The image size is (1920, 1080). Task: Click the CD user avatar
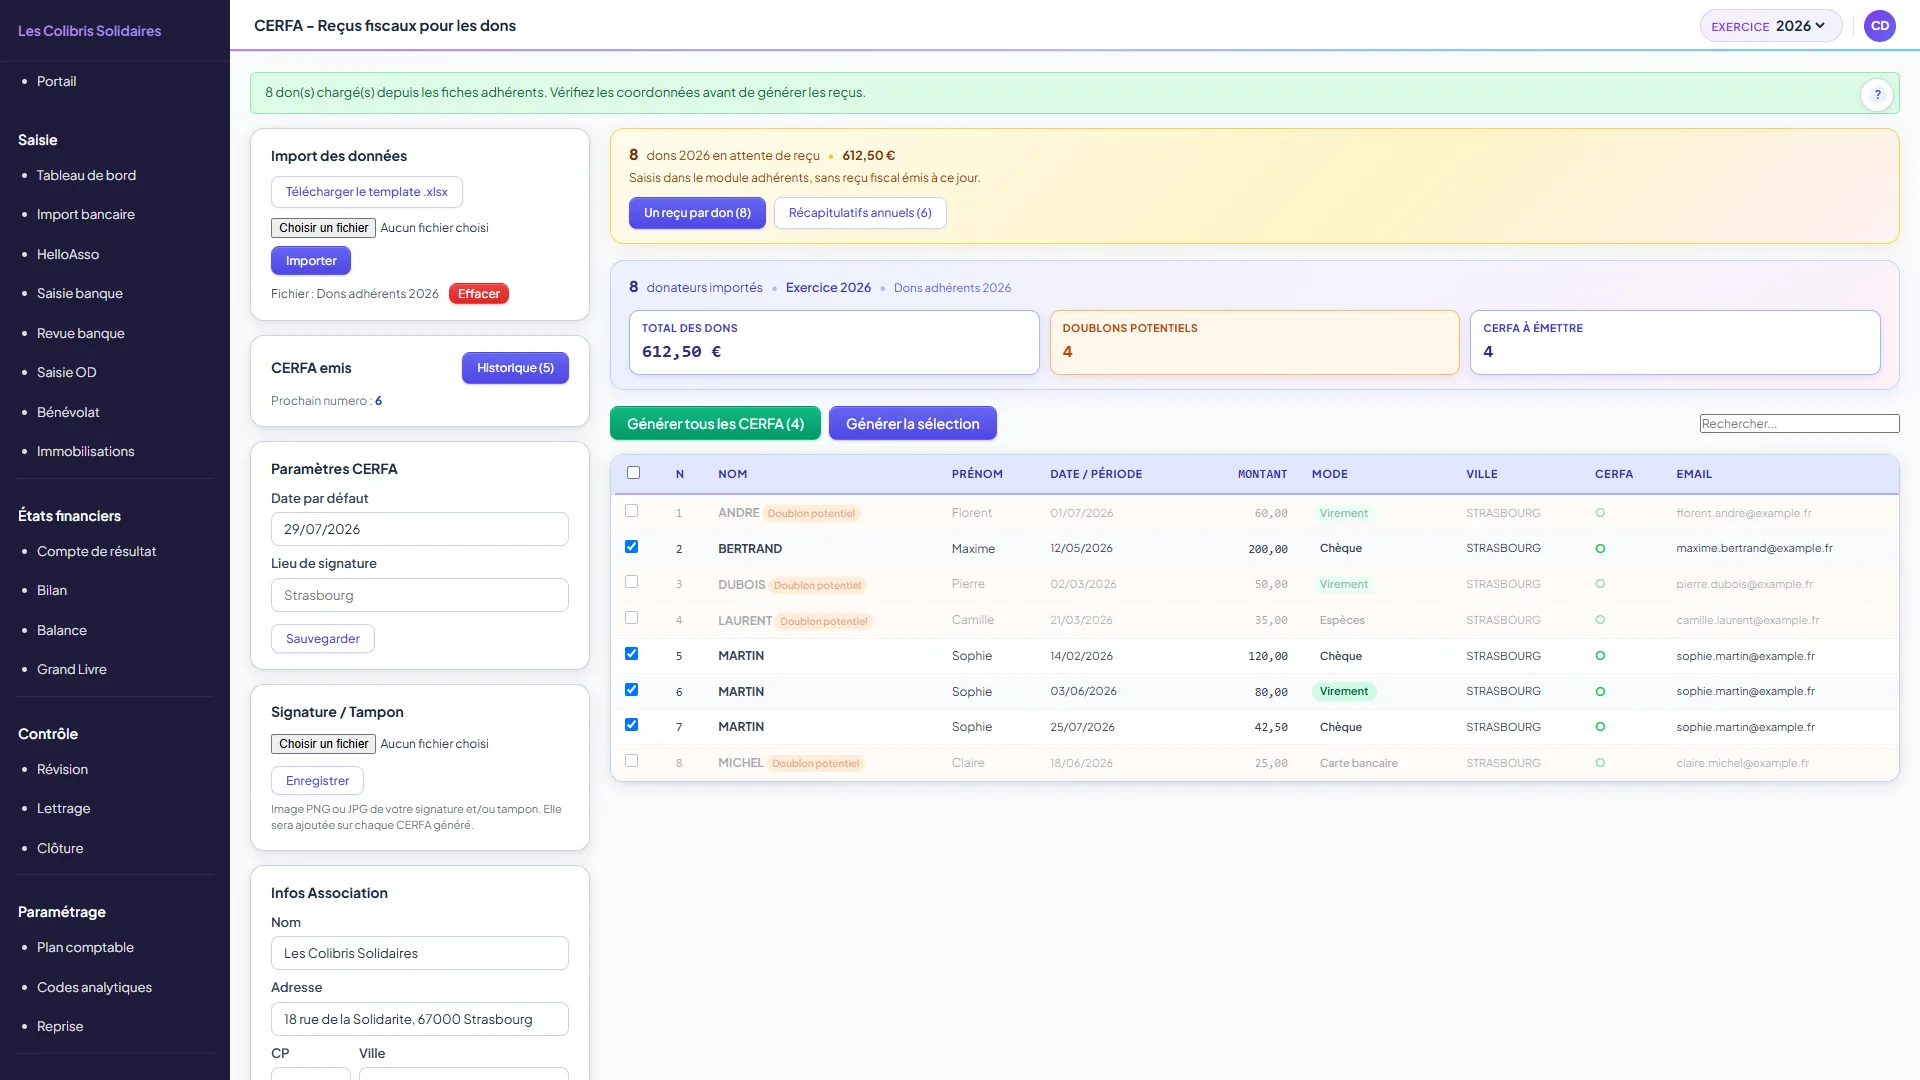click(1880, 26)
